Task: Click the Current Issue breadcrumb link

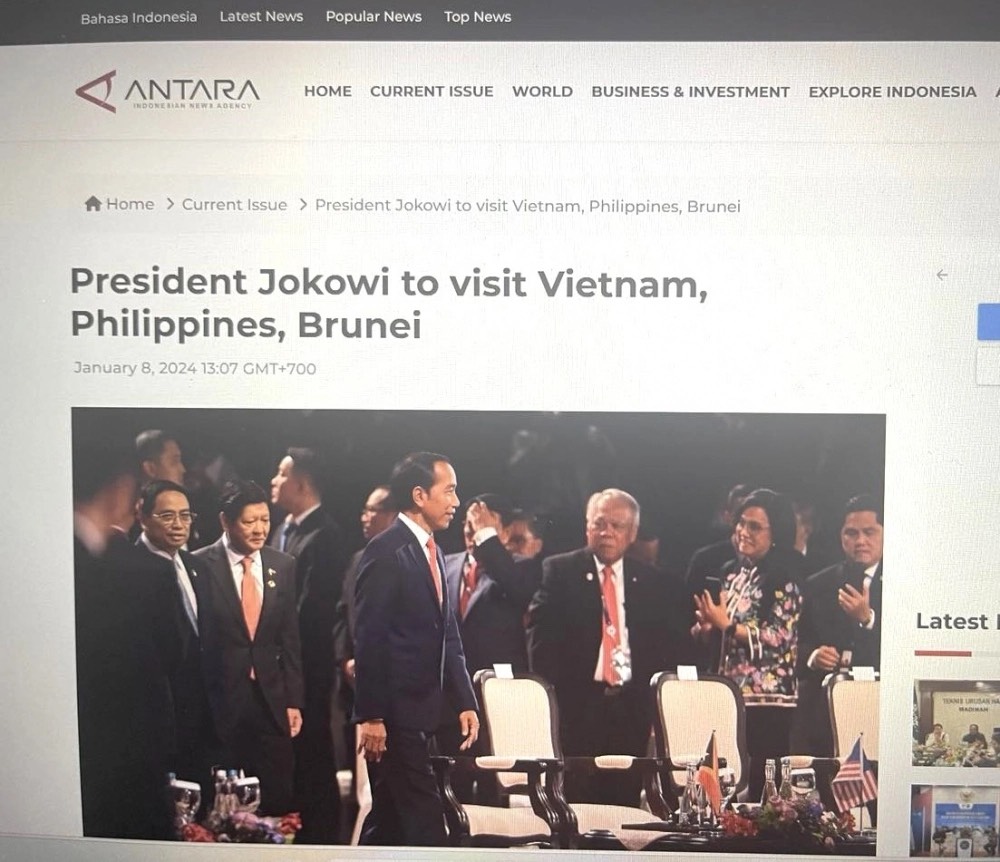Action: pos(235,205)
